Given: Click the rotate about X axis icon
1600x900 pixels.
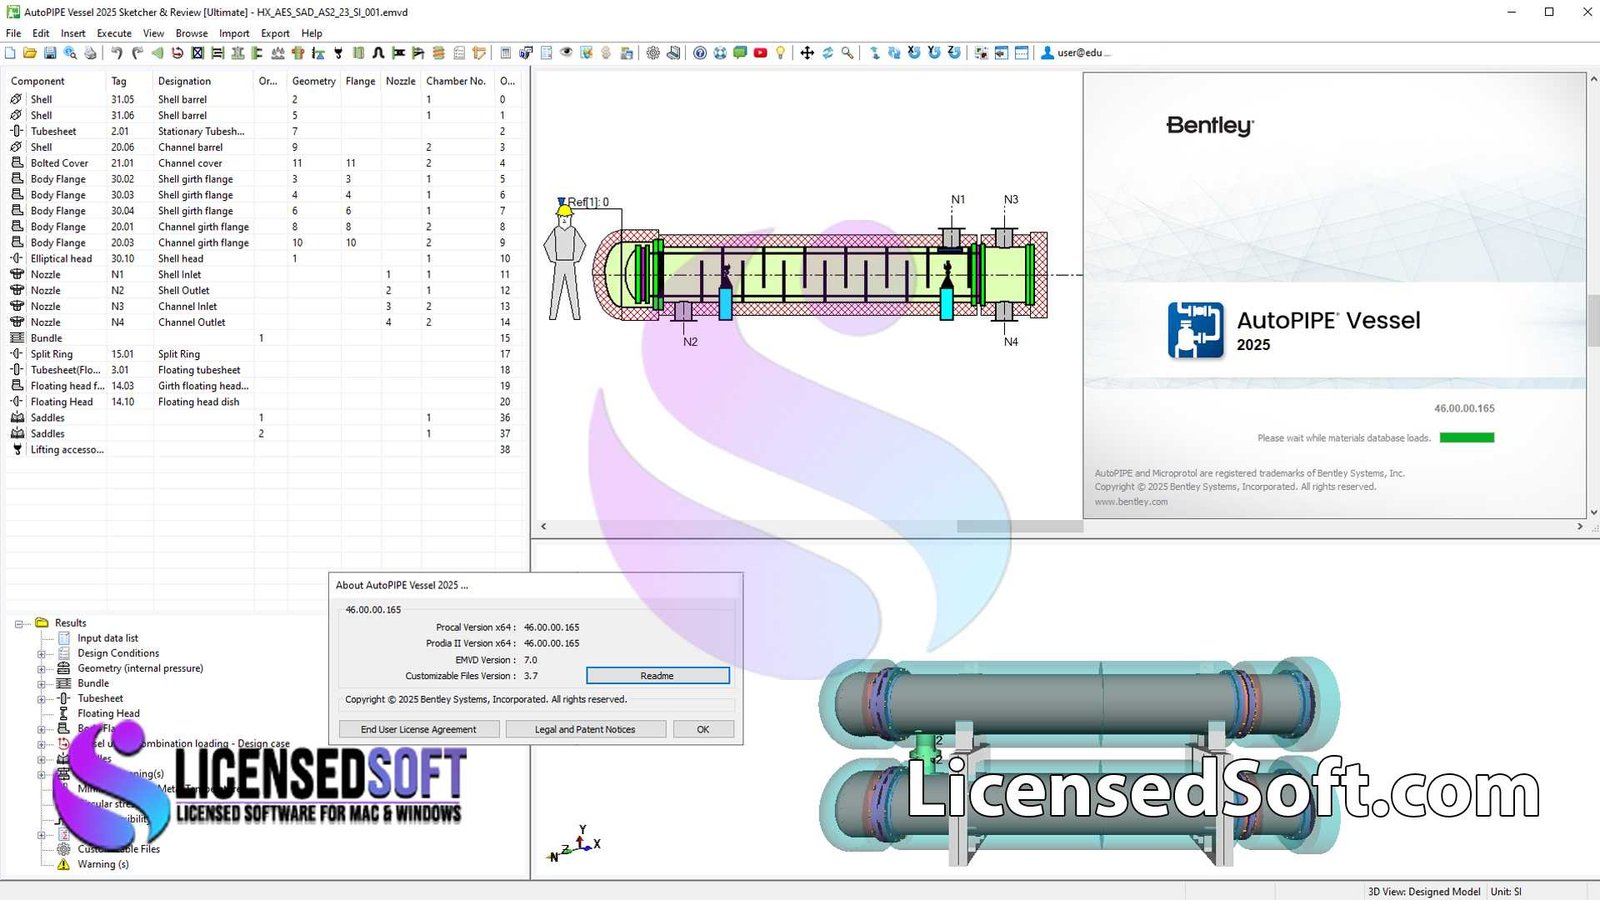Looking at the screenshot, I should [x=914, y=52].
